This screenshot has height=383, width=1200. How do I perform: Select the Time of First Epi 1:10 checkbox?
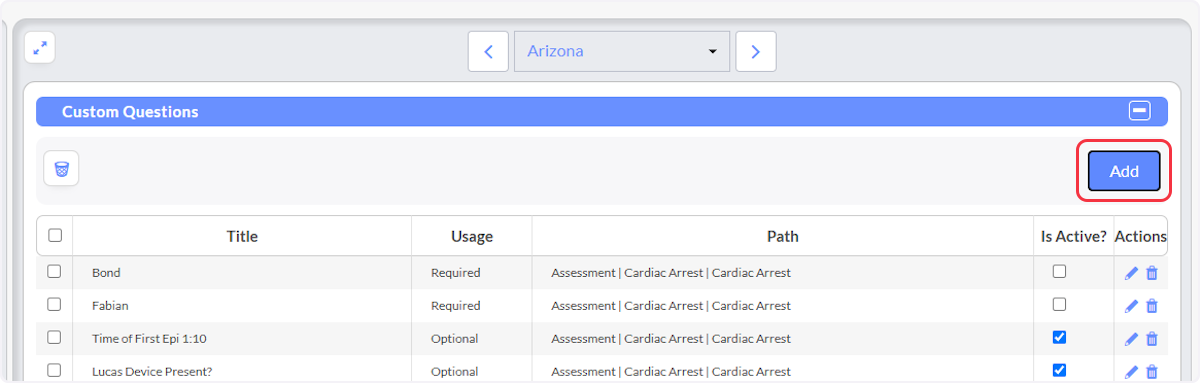pos(54,337)
